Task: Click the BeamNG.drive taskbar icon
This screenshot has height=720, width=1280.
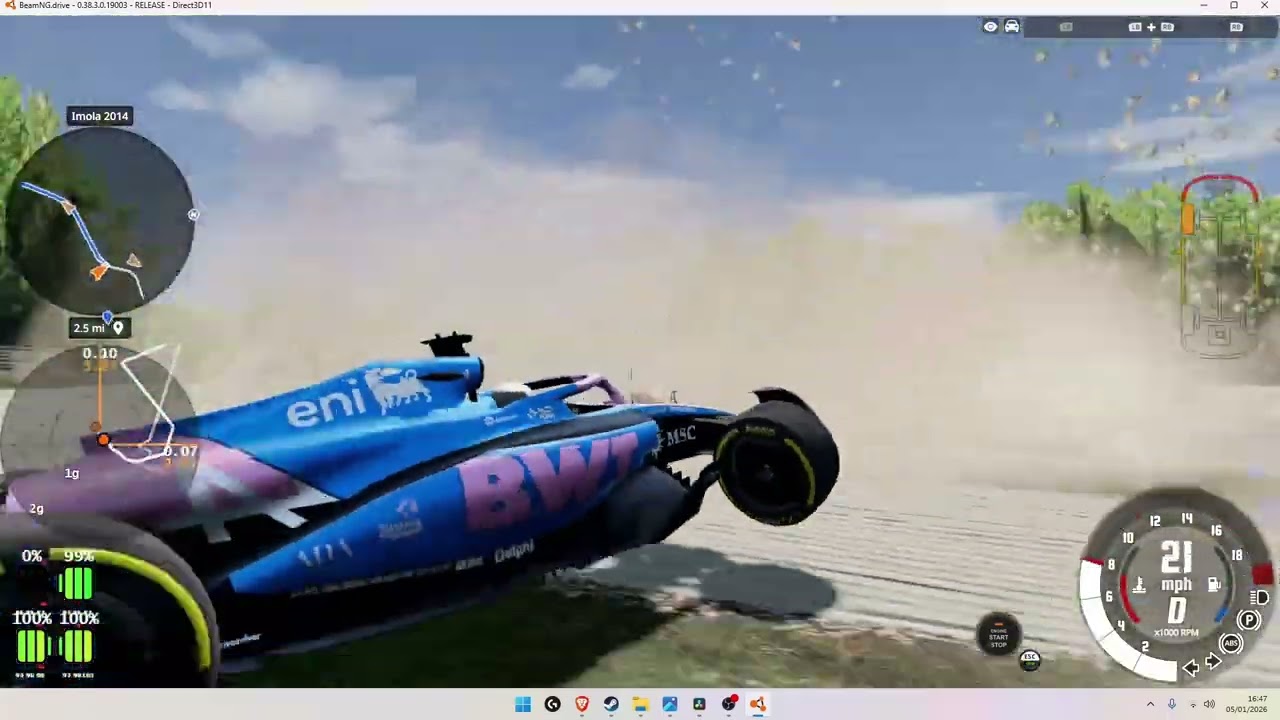Action: click(x=758, y=704)
